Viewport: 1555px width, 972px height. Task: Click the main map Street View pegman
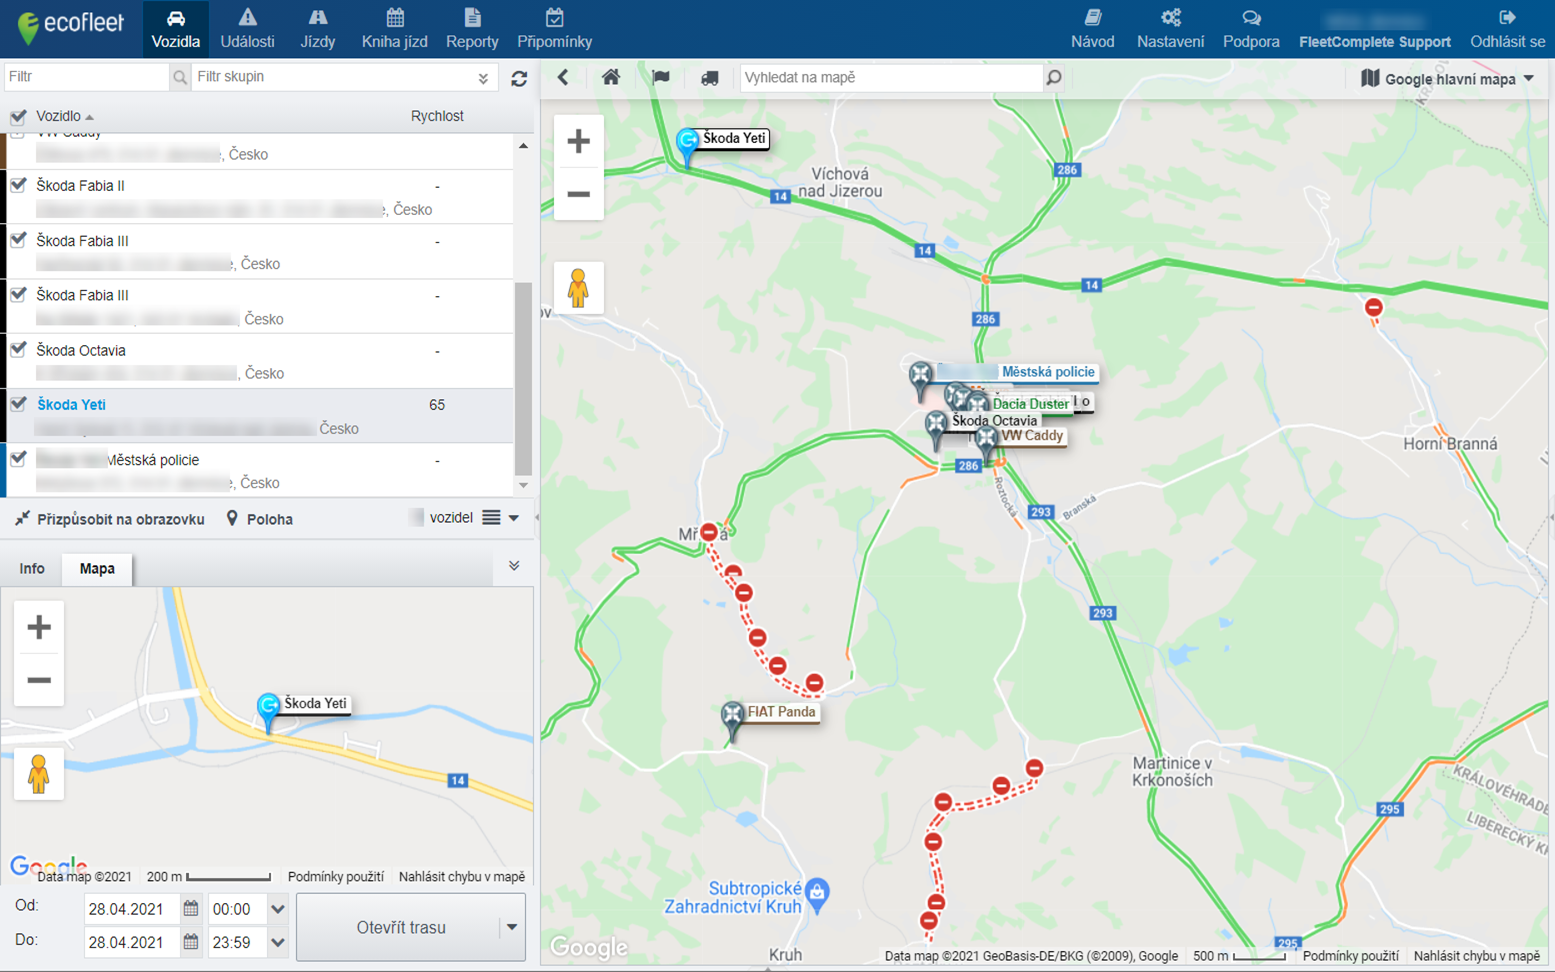[x=579, y=288]
